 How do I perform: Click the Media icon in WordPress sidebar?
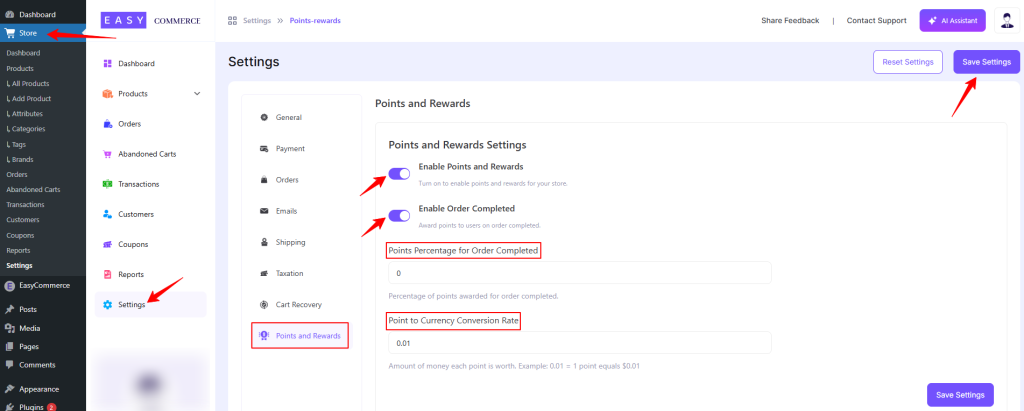pyautogui.click(x=10, y=328)
